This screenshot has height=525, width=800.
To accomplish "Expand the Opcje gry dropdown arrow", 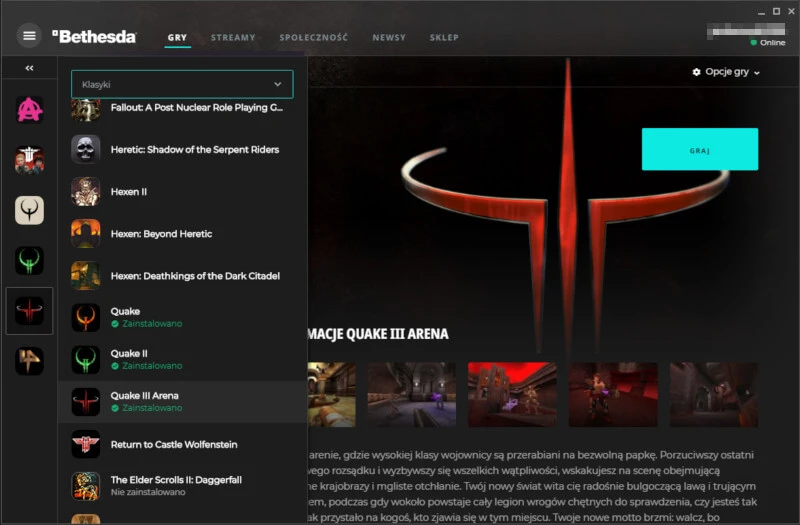I will click(x=757, y=73).
